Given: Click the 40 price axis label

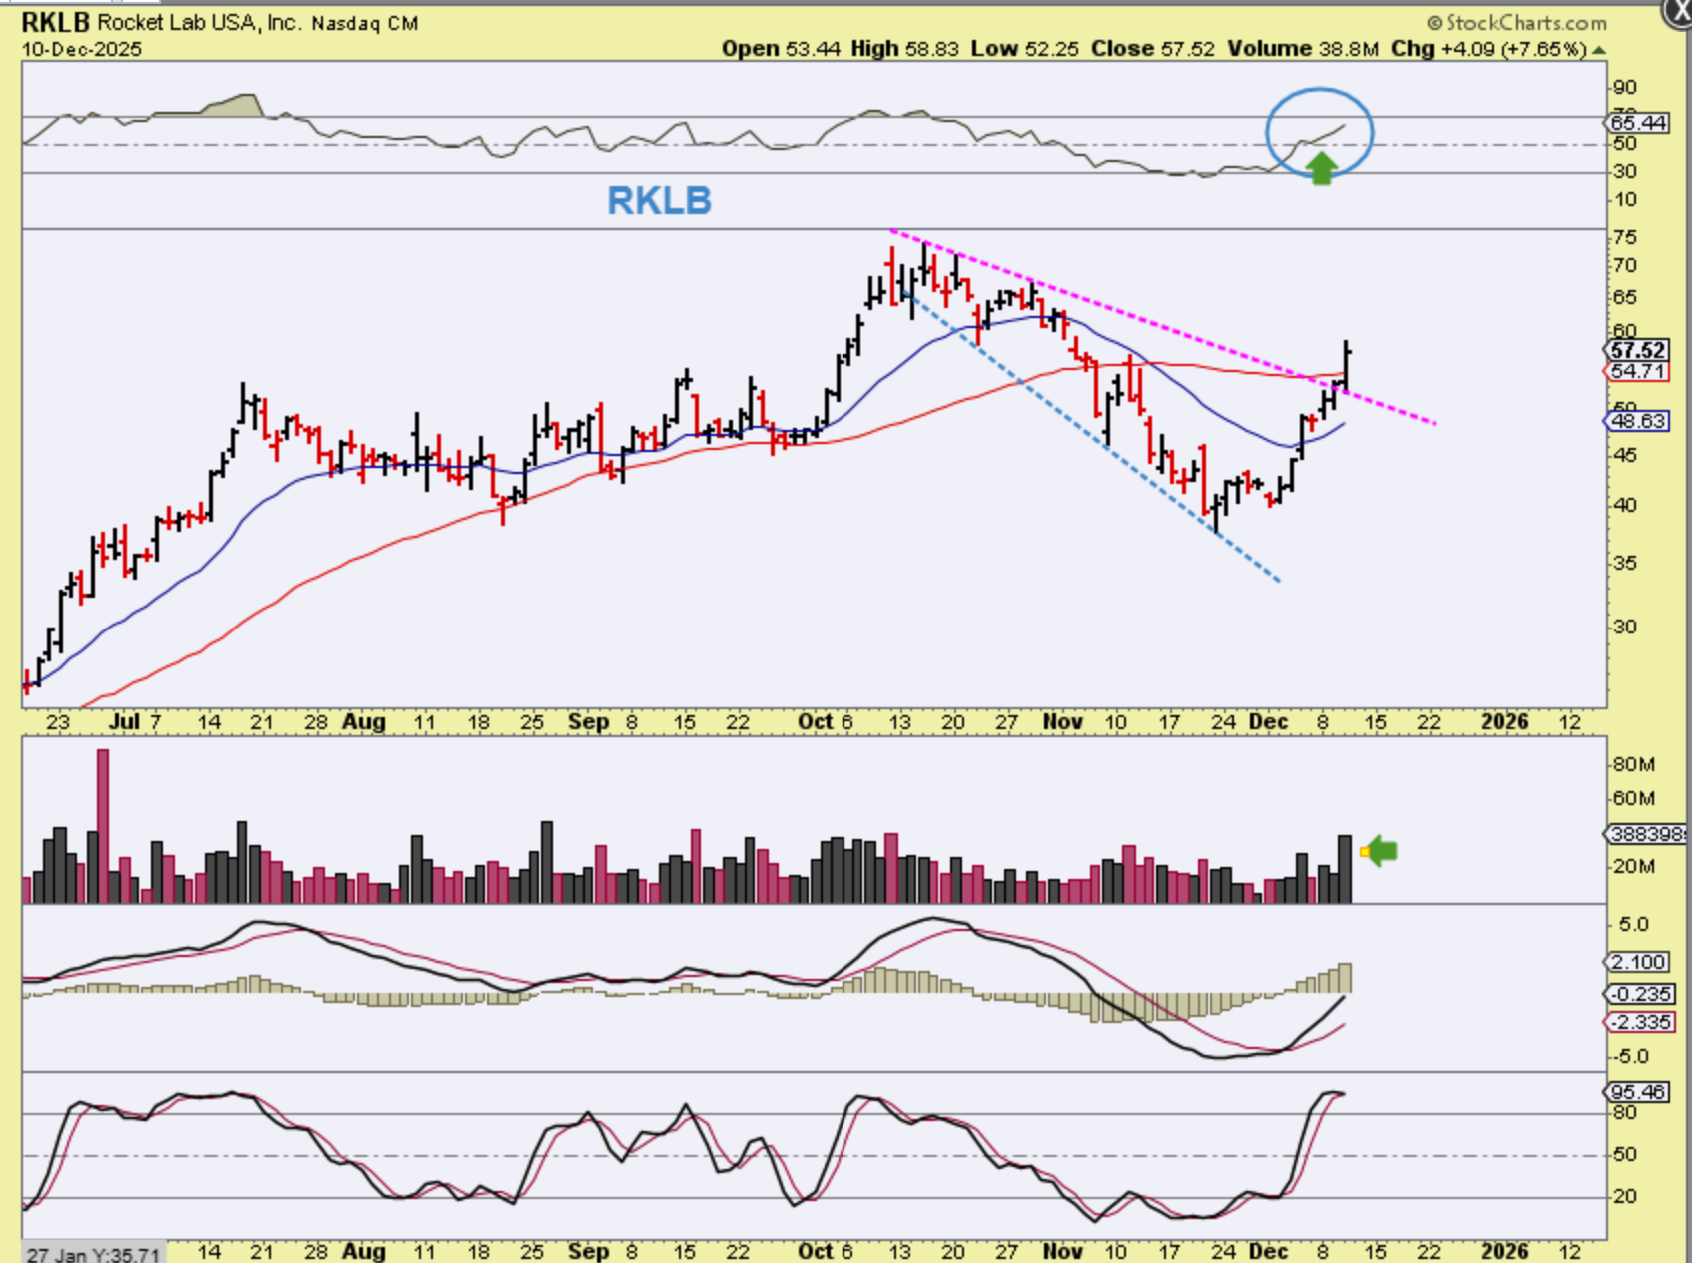Looking at the screenshot, I should (1625, 506).
